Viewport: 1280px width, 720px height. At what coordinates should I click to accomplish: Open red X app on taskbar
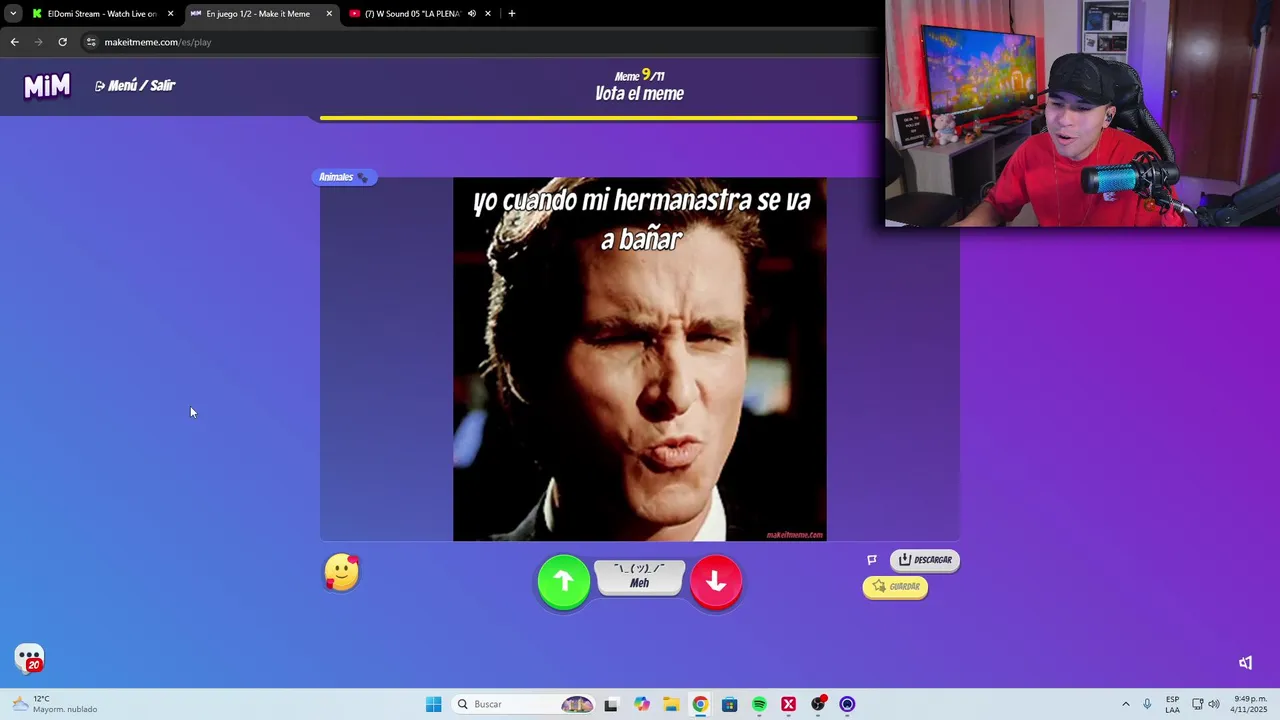click(788, 704)
